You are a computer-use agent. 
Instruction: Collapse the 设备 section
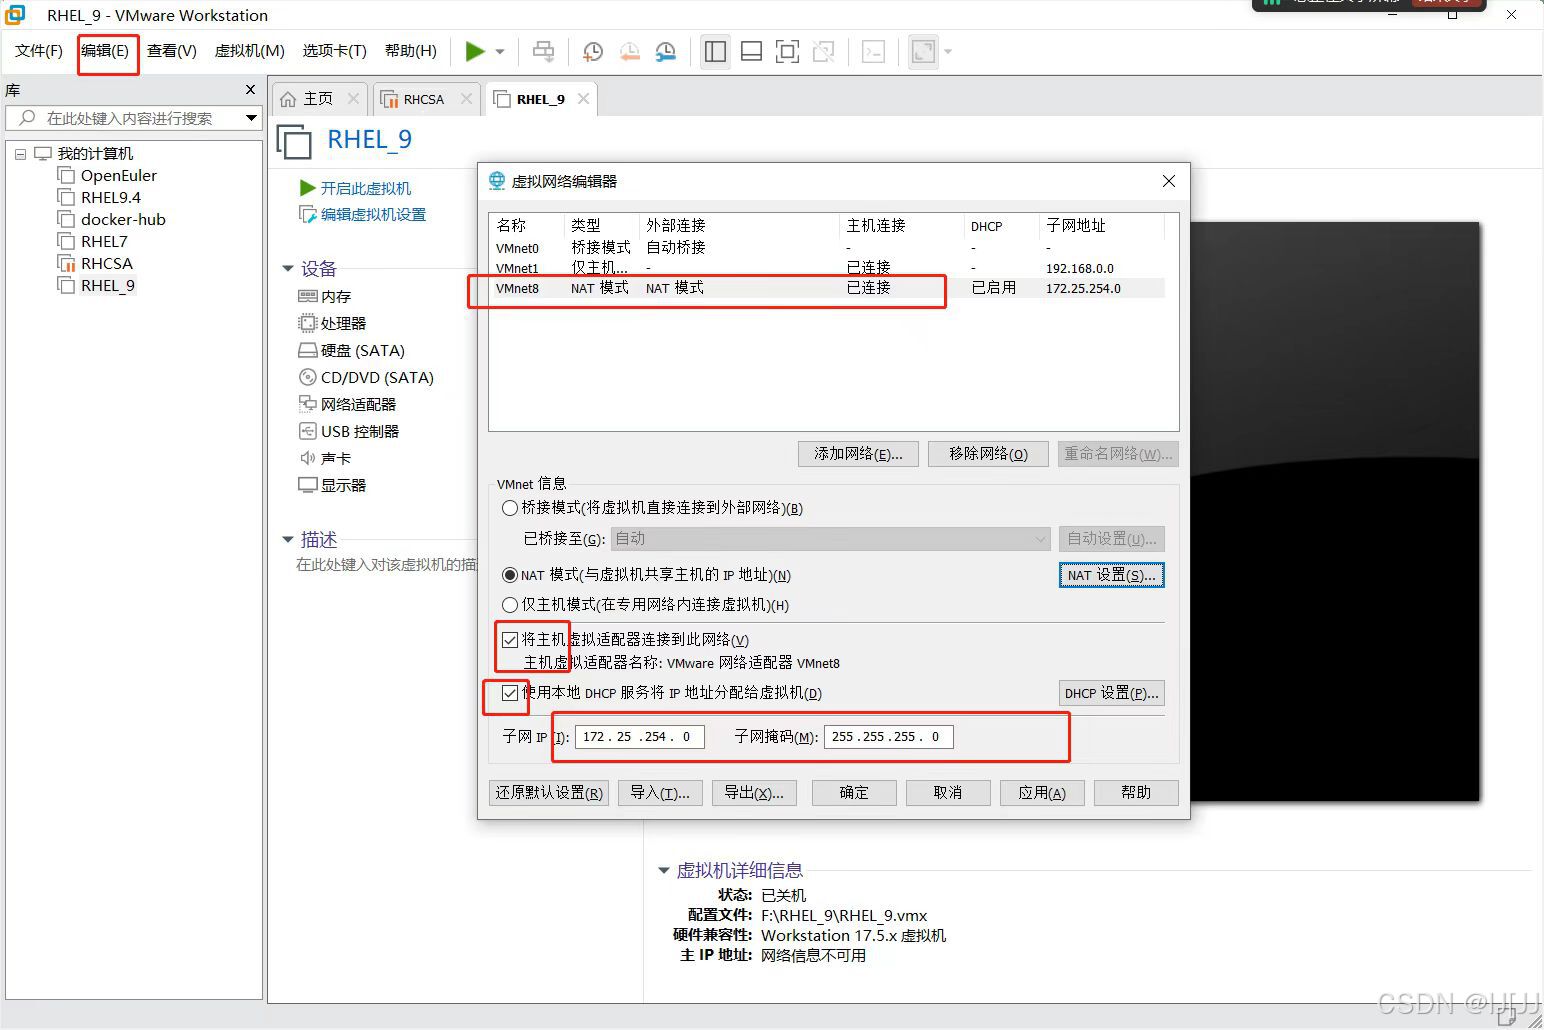coord(288,269)
